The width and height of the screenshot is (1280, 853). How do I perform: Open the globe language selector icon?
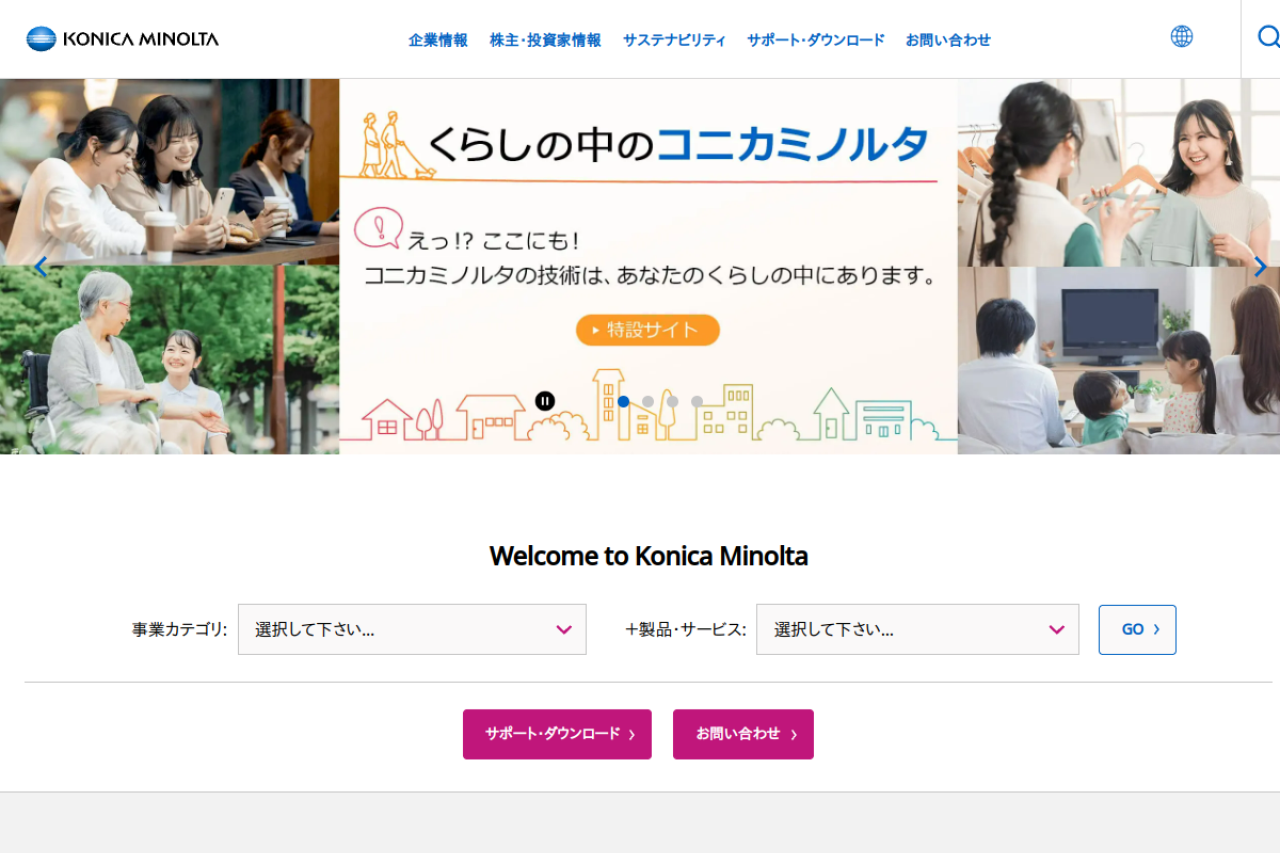pyautogui.click(x=1182, y=37)
